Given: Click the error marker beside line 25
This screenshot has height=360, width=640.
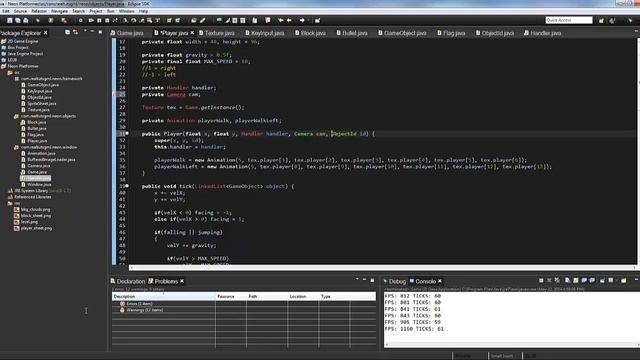Looking at the screenshot, I should [115, 94].
